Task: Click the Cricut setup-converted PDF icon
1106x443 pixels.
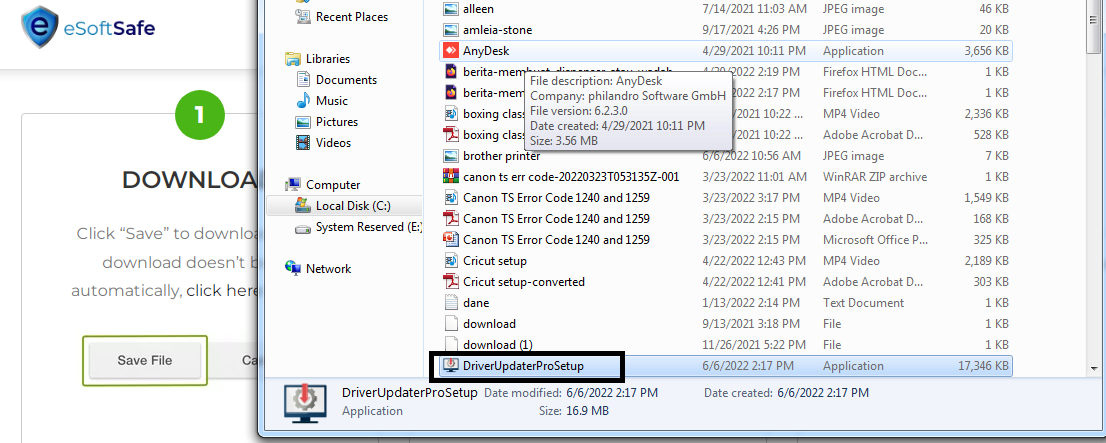Action: tap(451, 281)
